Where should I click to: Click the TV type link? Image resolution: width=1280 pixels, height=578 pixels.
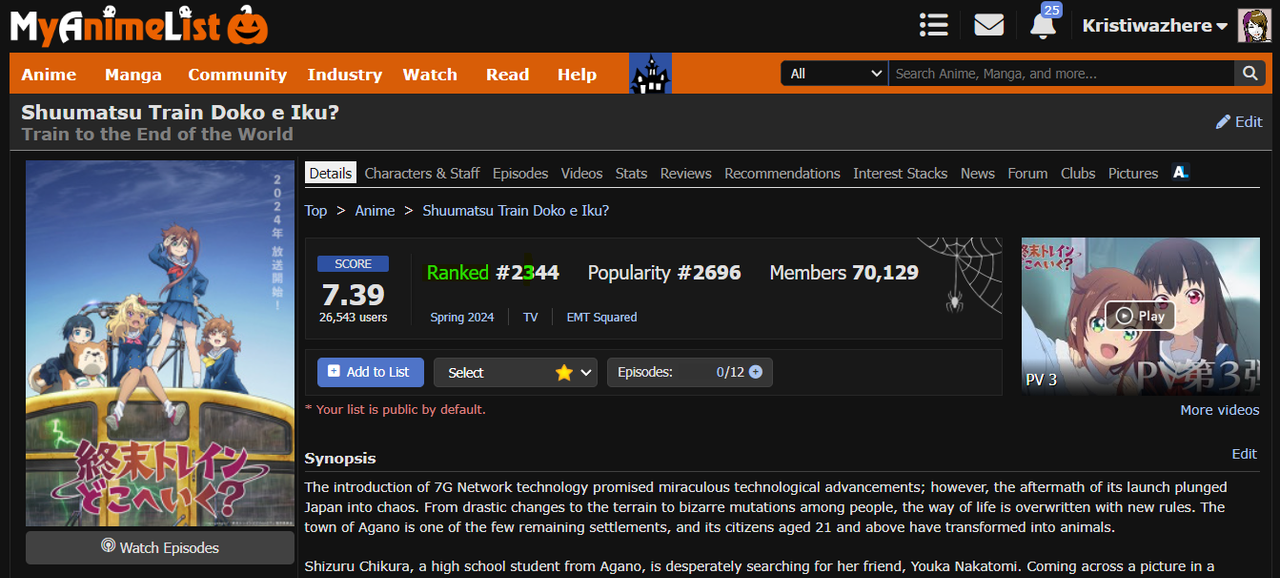pos(530,317)
